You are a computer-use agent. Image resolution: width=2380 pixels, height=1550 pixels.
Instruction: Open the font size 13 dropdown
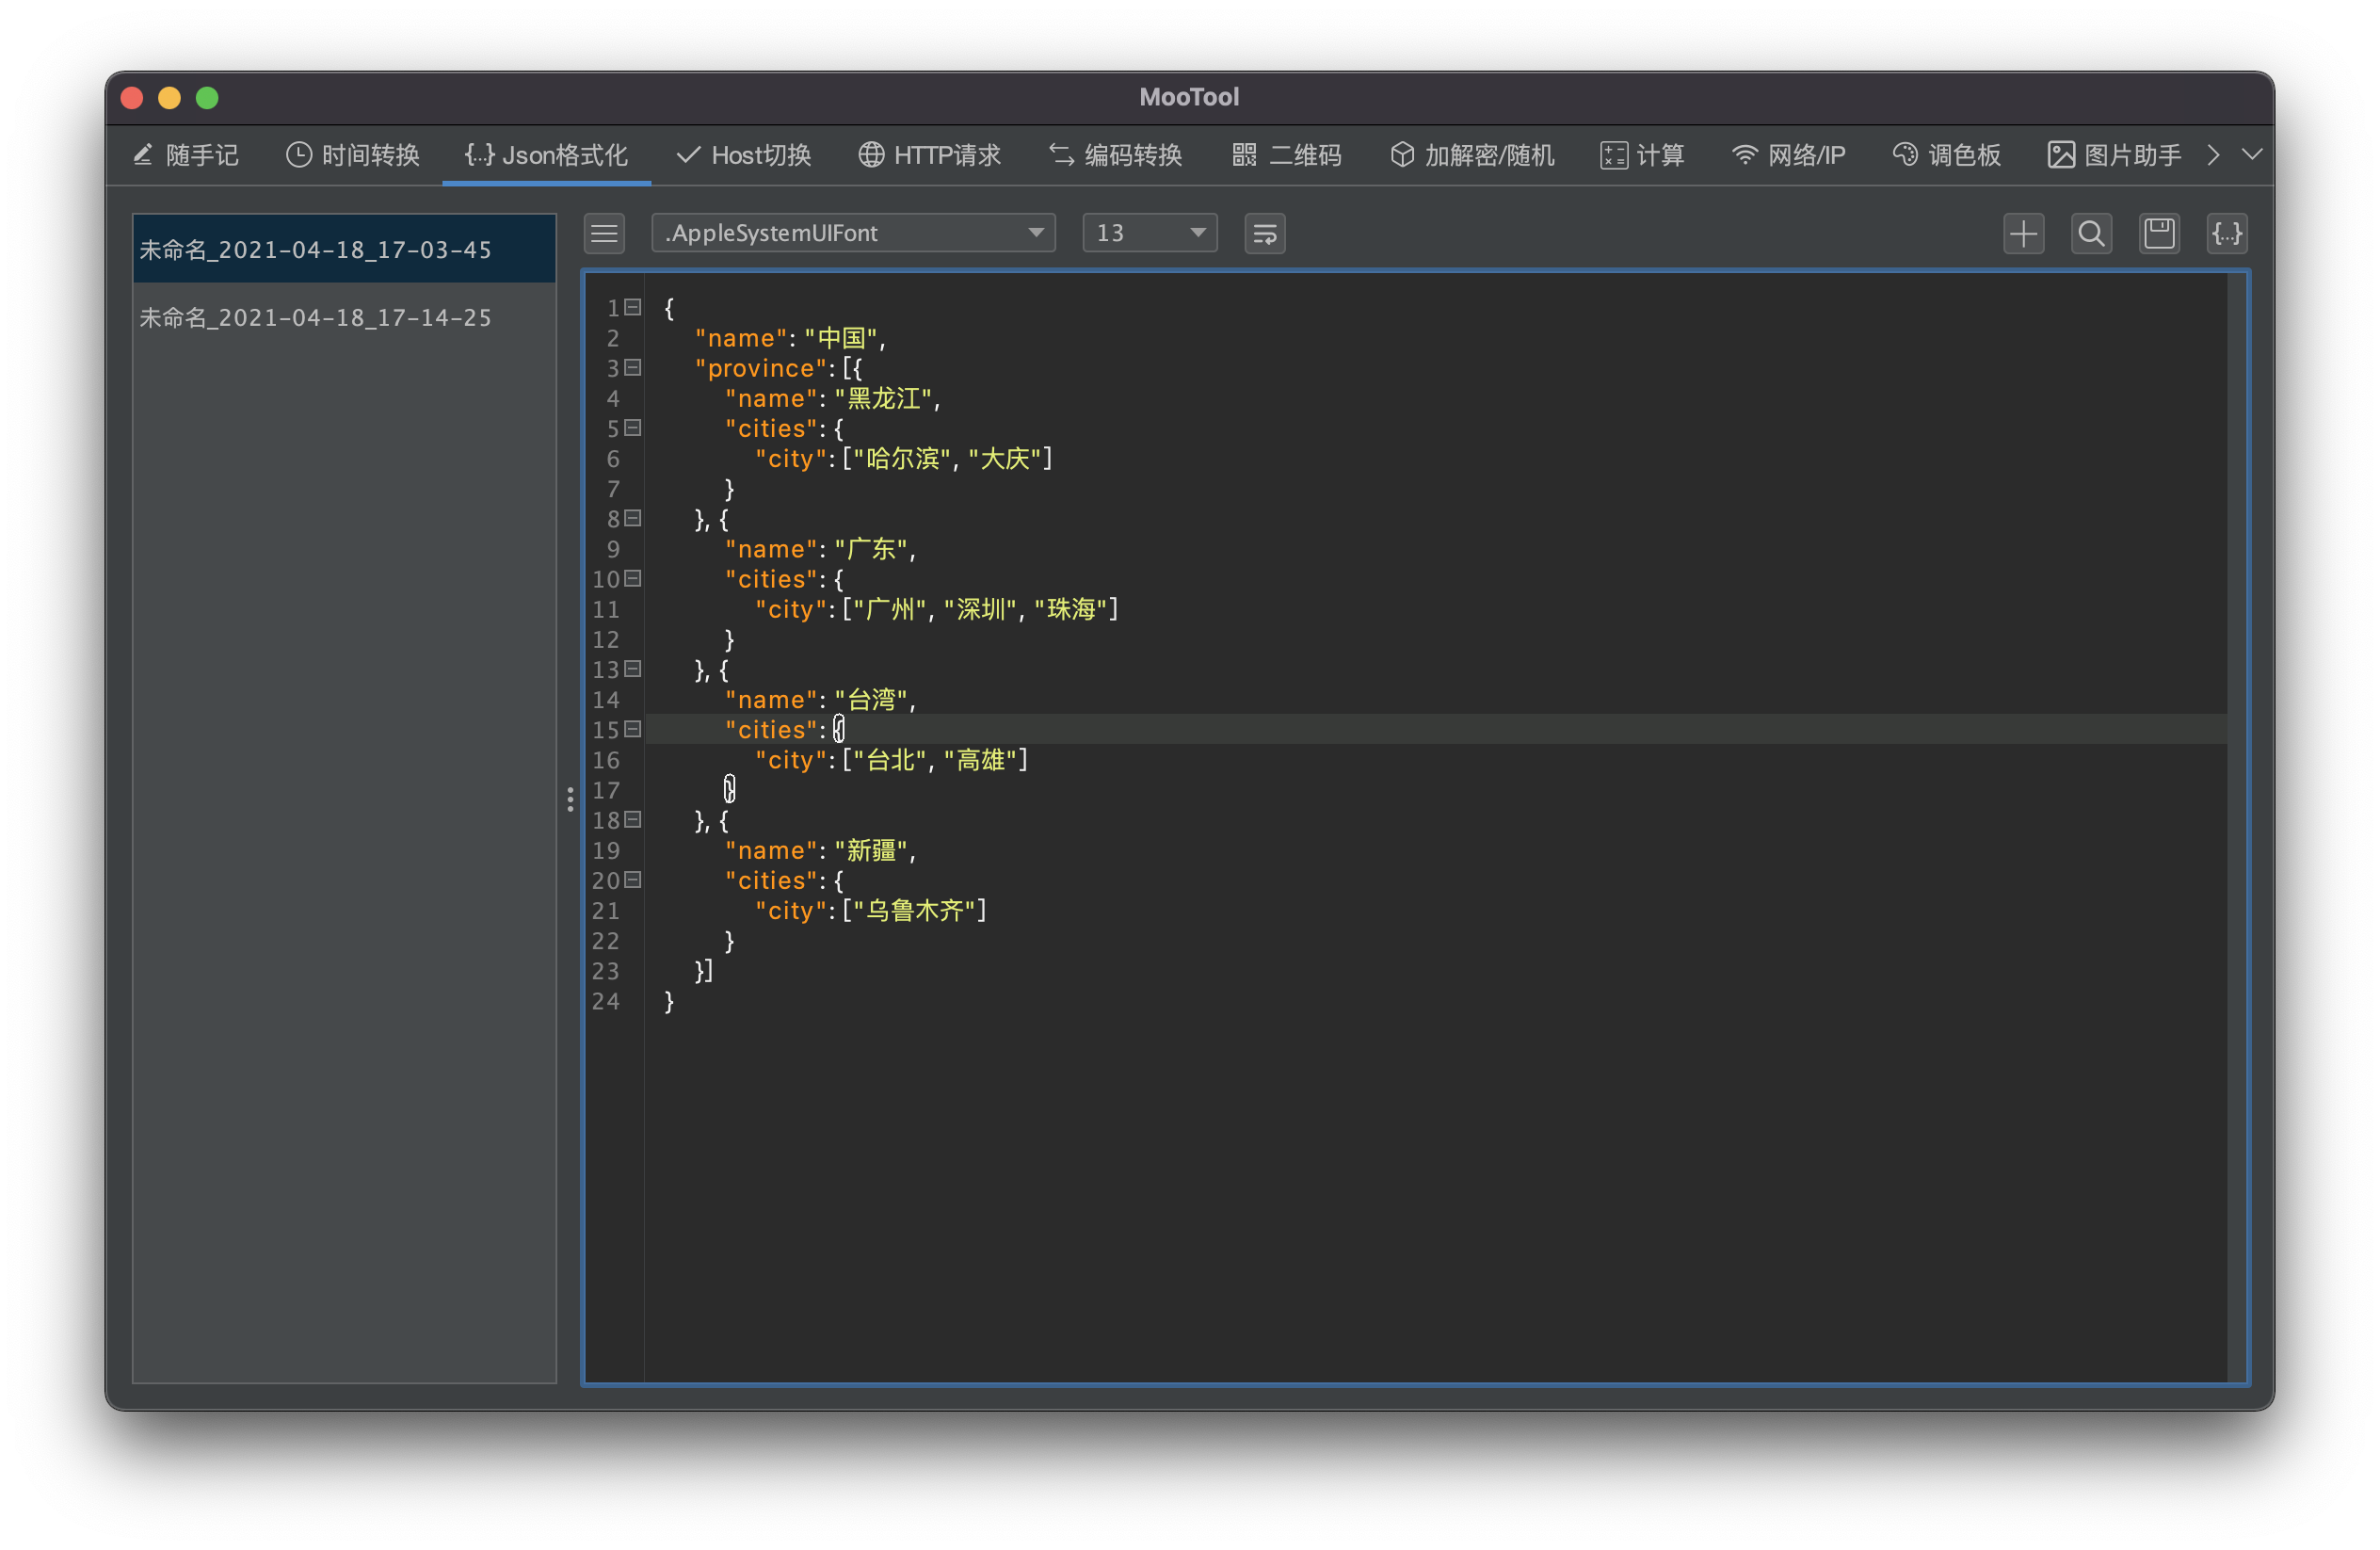pyautogui.click(x=1149, y=234)
